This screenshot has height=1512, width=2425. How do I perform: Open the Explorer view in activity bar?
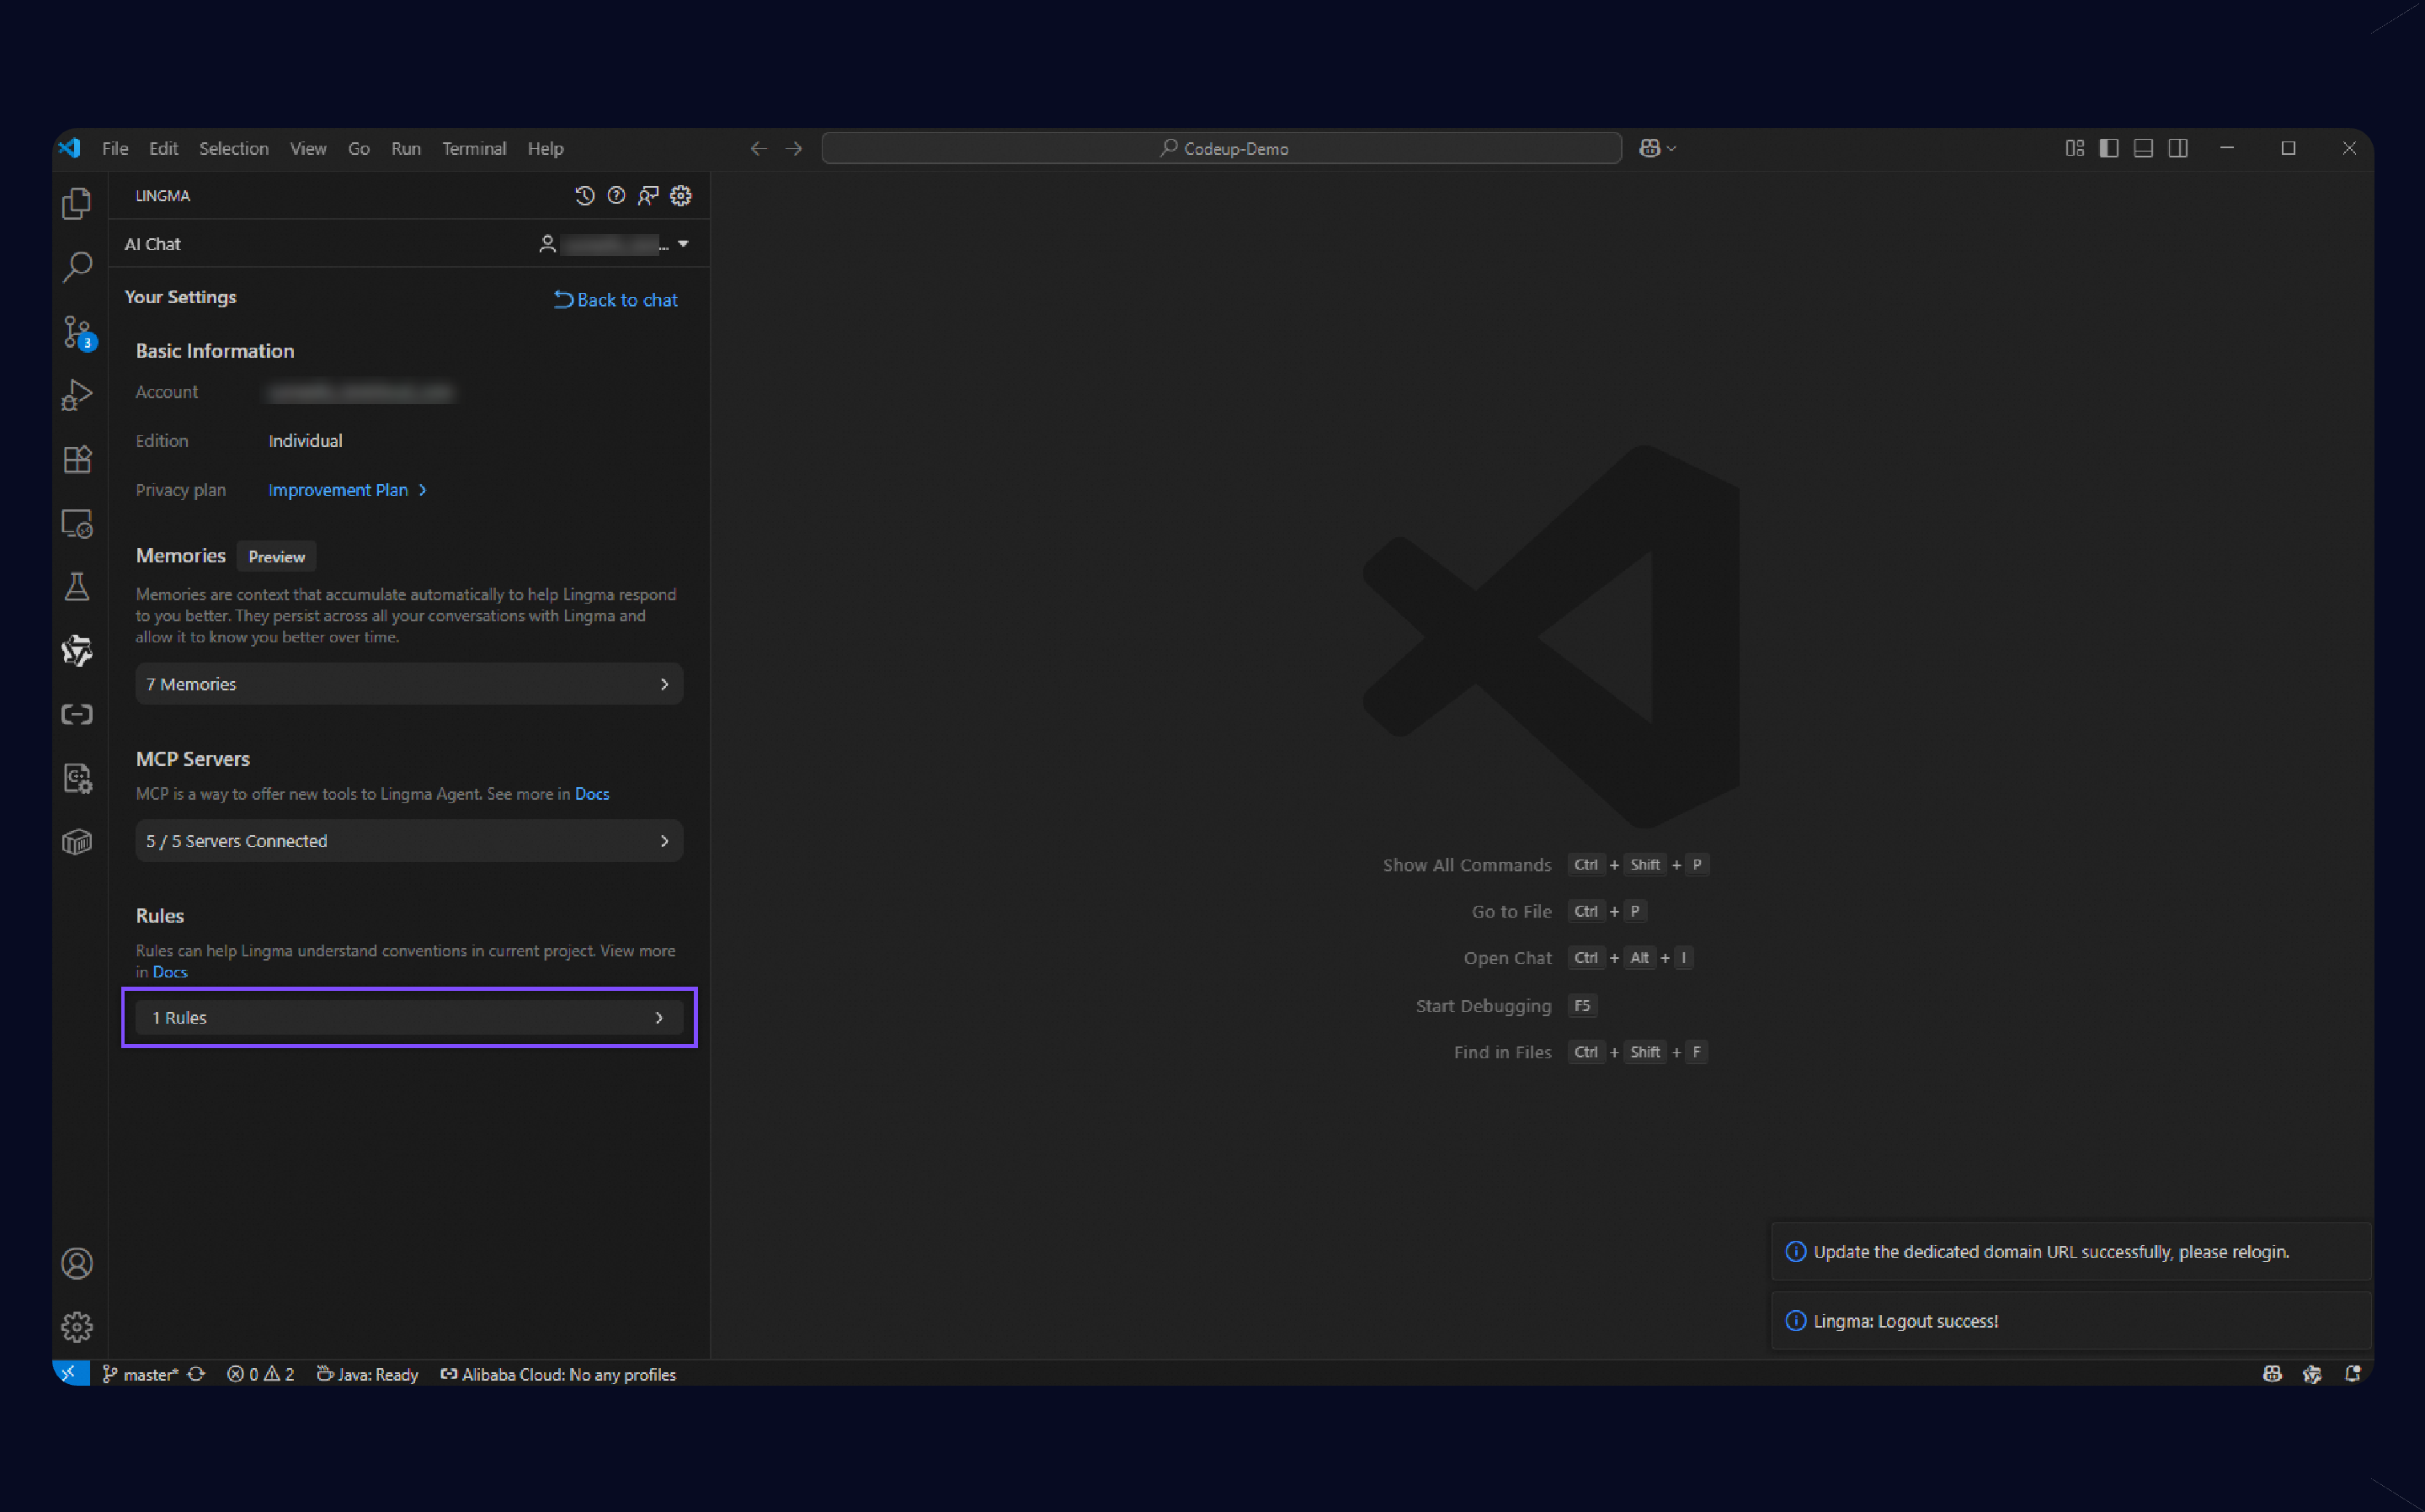pyautogui.click(x=77, y=204)
